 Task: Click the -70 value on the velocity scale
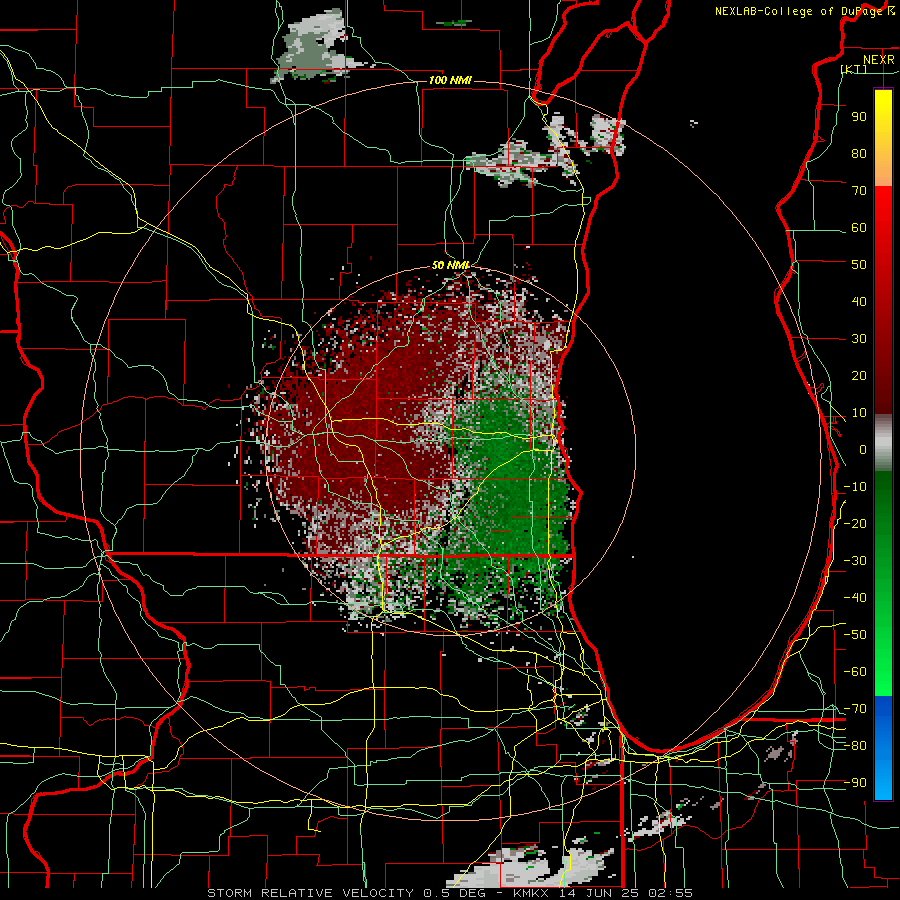tap(855, 709)
